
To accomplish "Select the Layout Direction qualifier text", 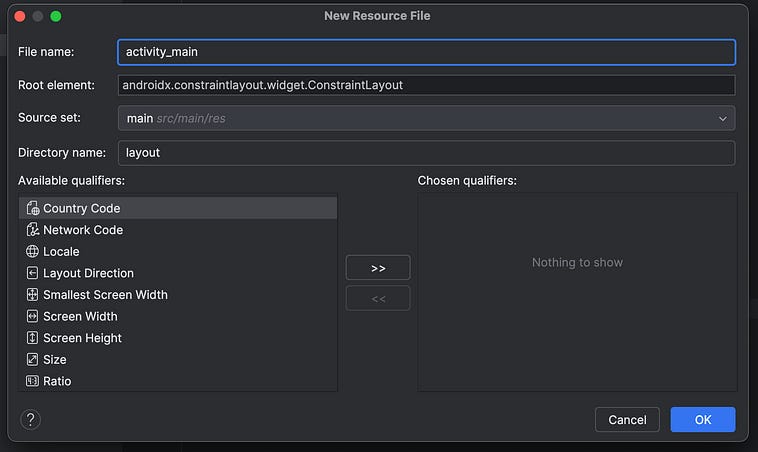I will click(88, 273).
